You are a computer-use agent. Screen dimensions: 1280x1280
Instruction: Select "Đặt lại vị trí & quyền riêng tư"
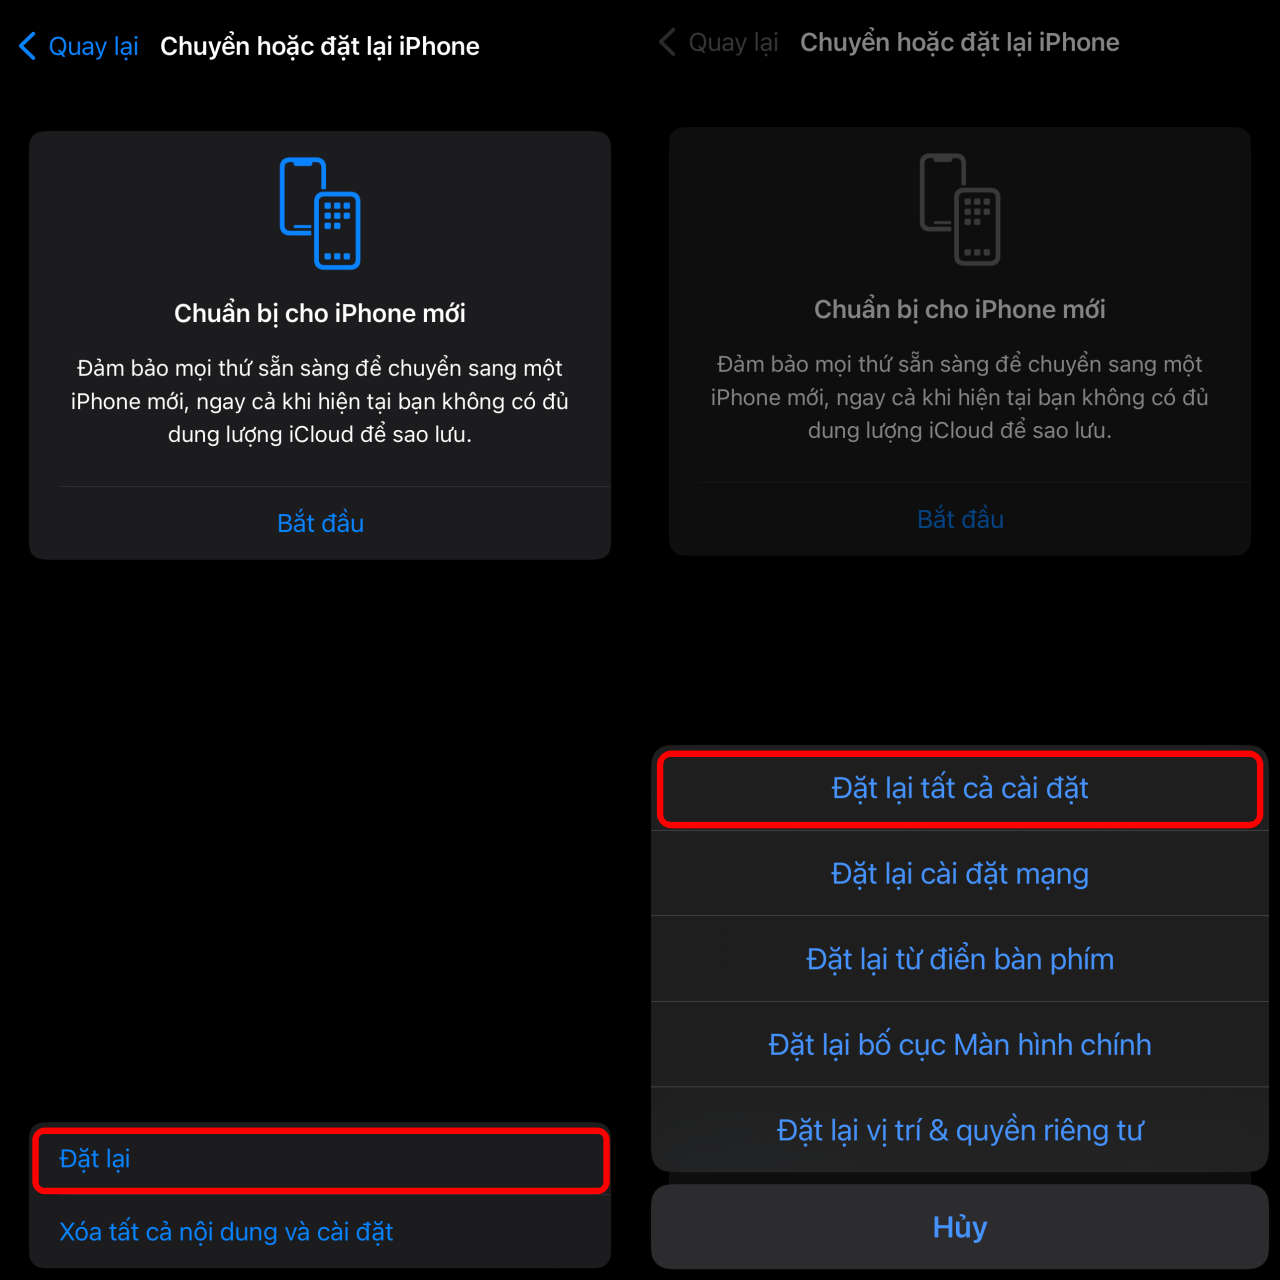pos(960,1131)
